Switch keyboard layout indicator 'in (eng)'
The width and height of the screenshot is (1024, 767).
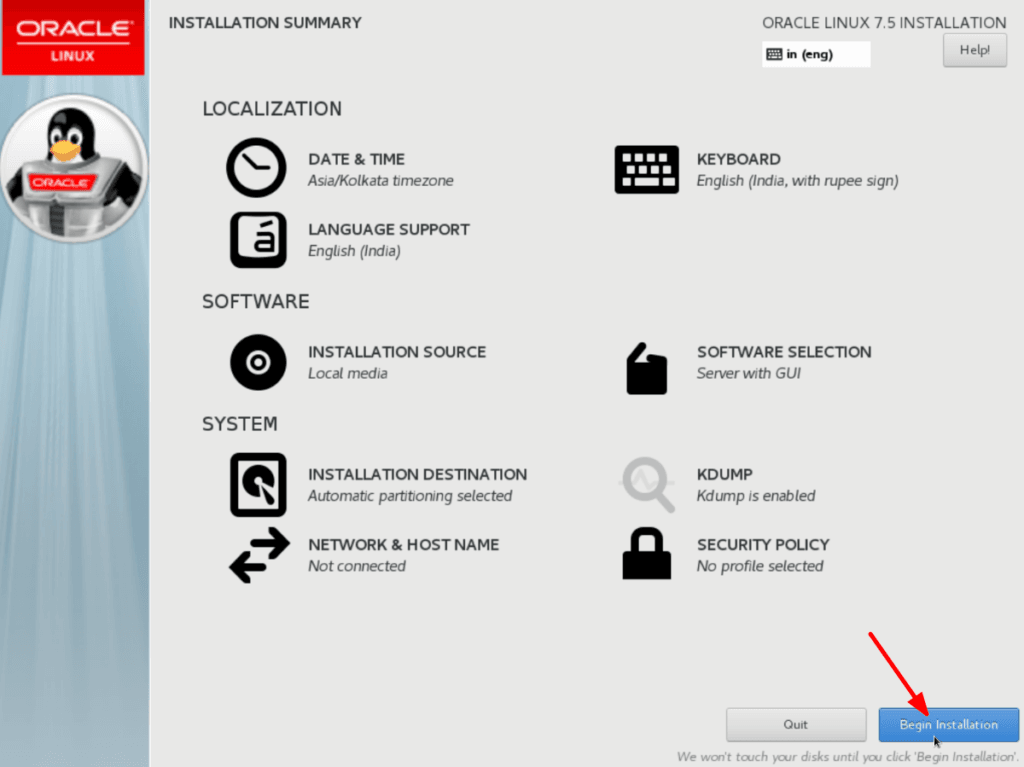[816, 54]
